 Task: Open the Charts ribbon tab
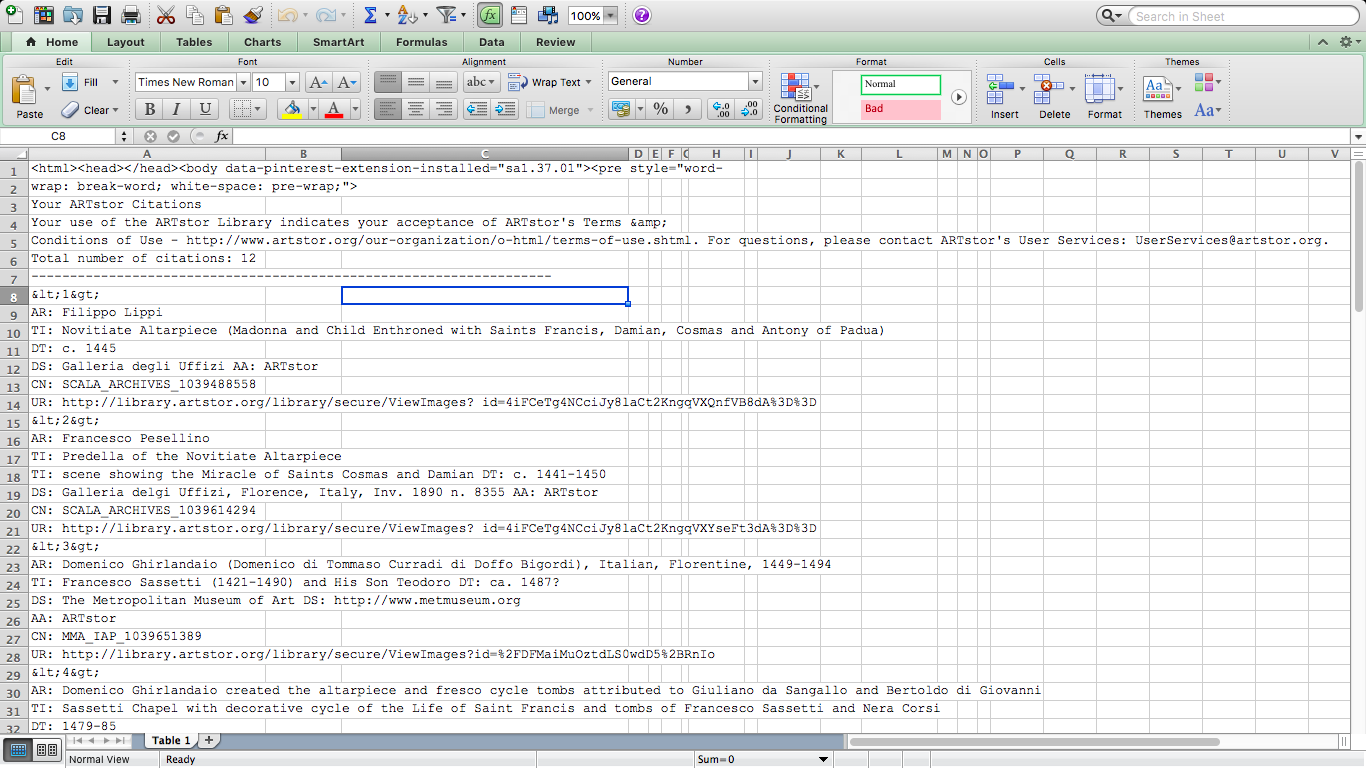263,42
